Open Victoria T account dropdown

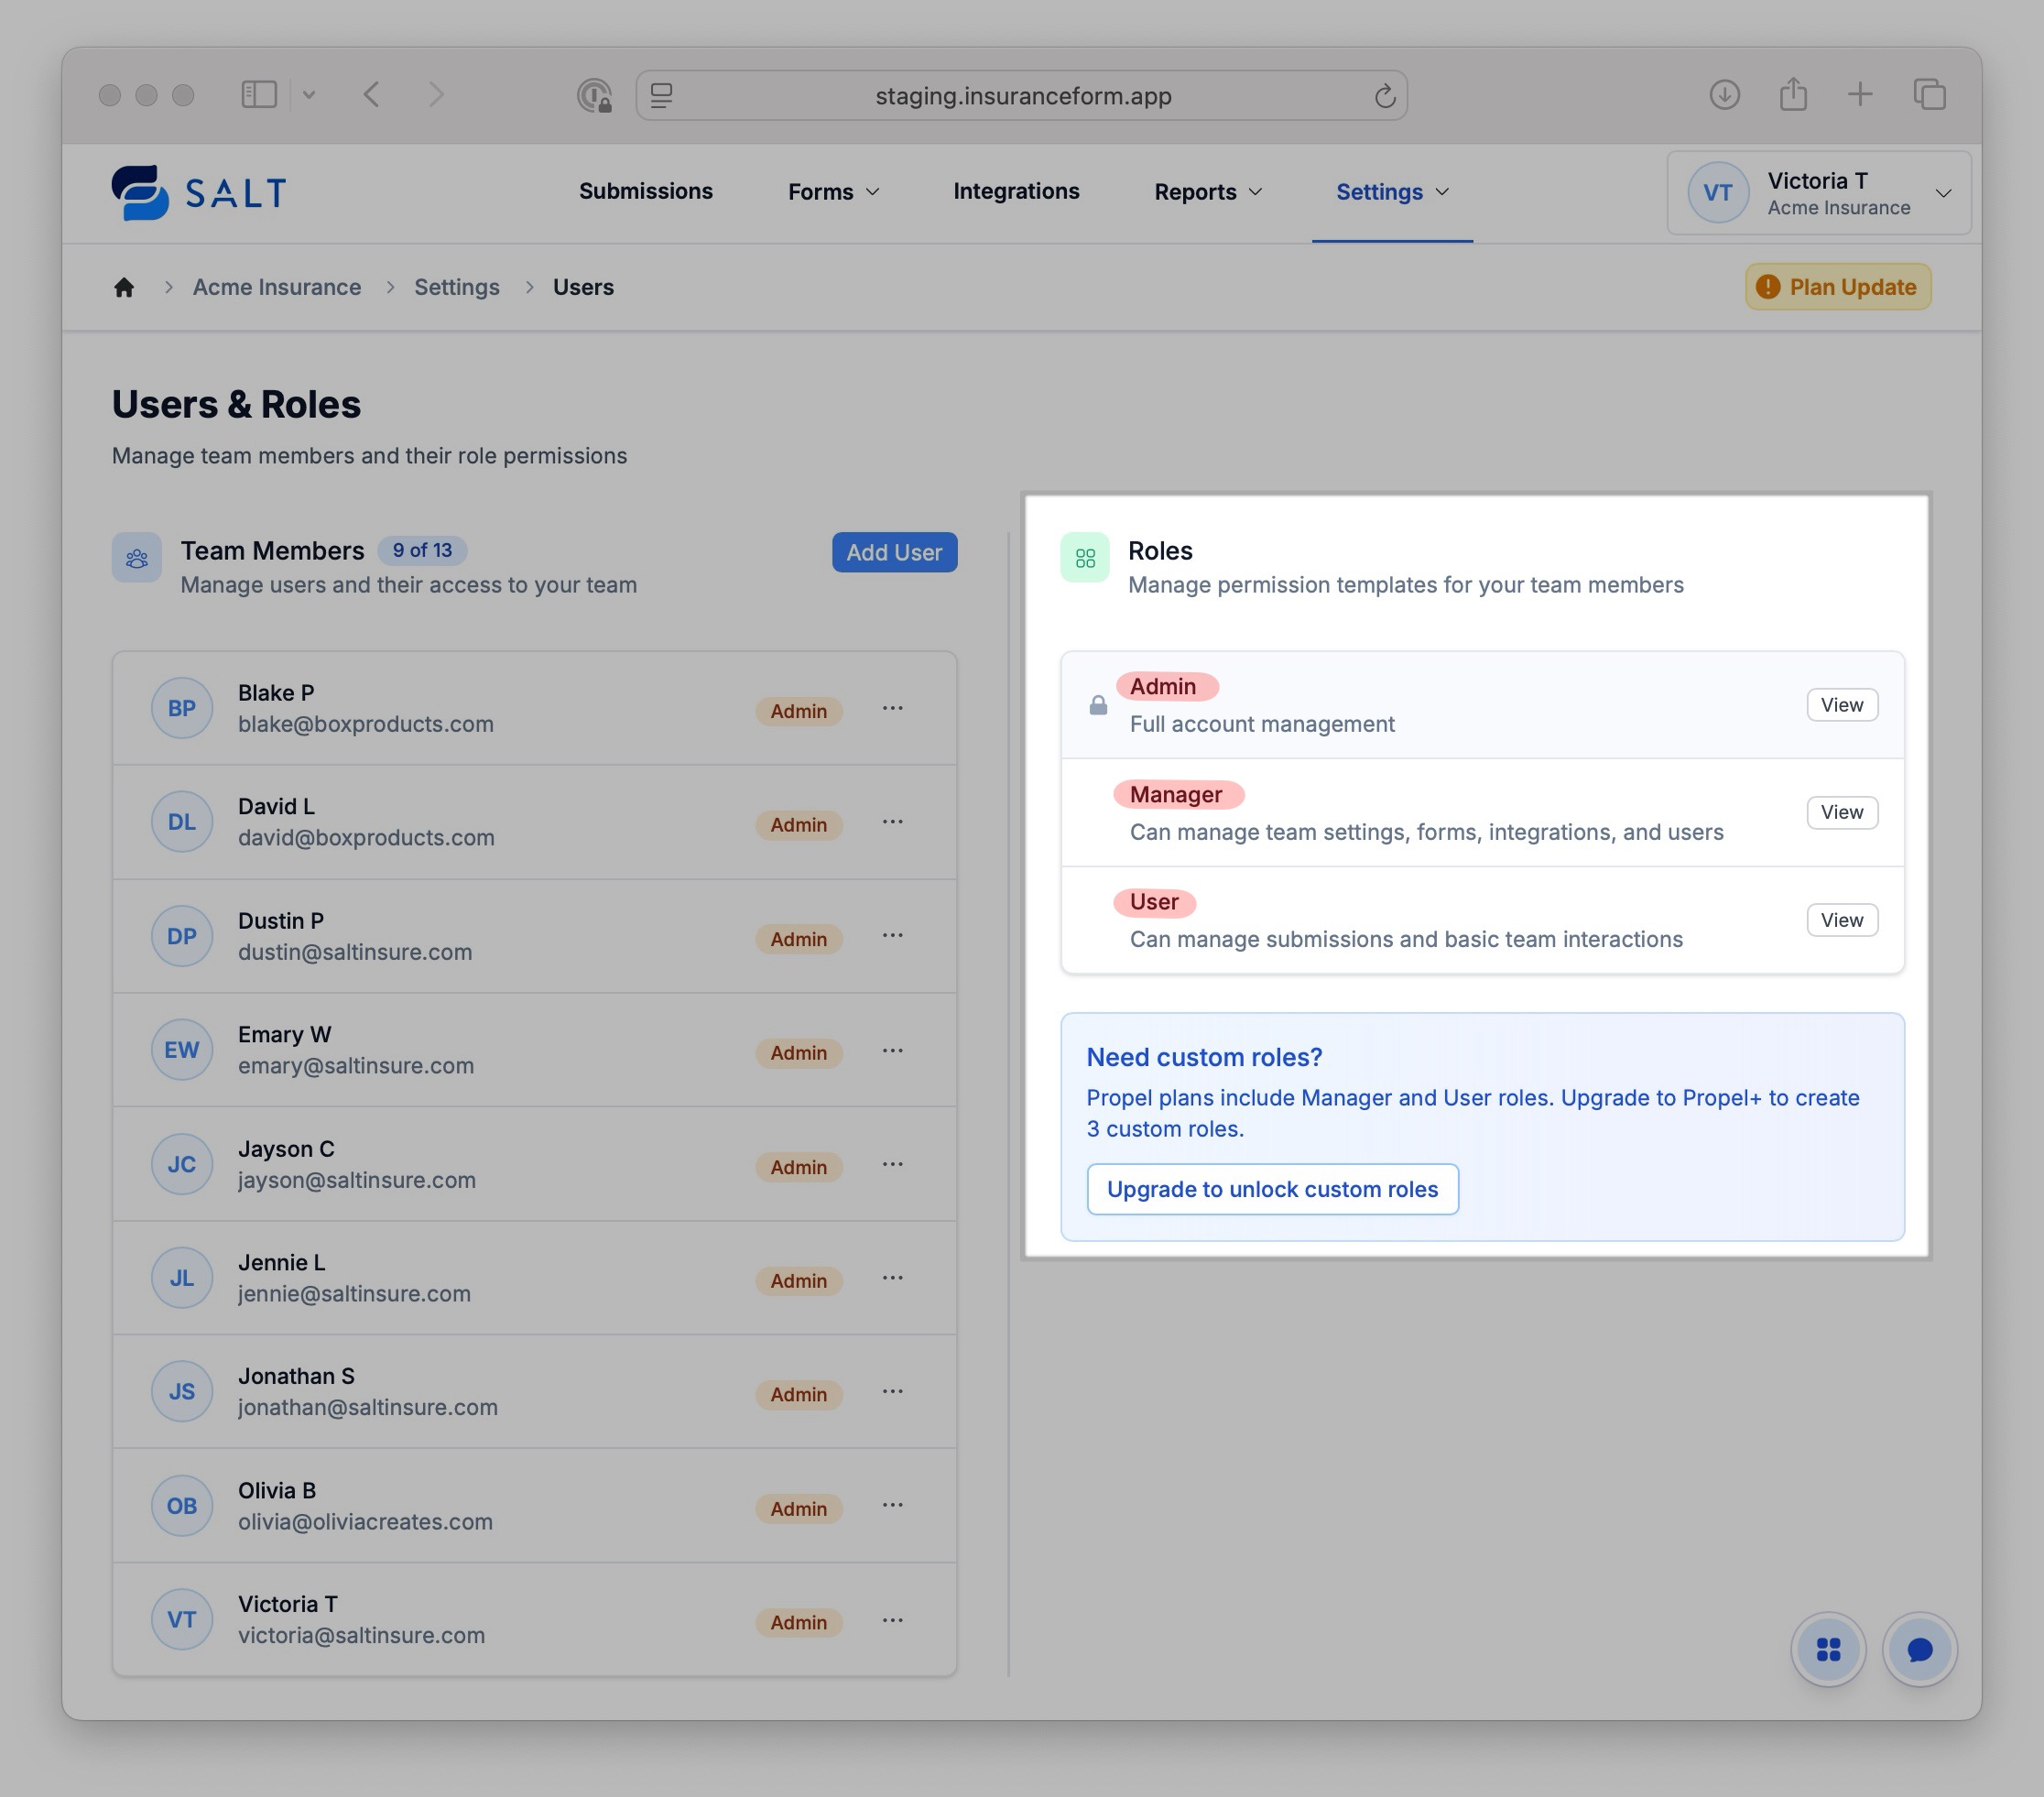pos(1818,193)
